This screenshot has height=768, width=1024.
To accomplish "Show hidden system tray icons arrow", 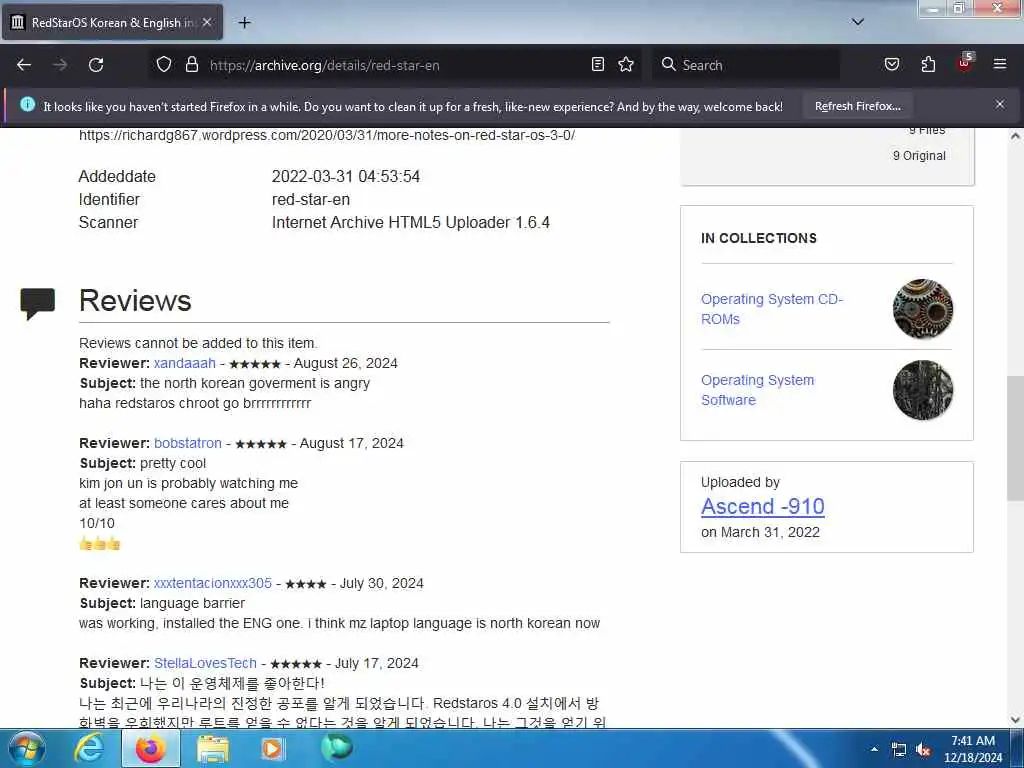I will (874, 749).
